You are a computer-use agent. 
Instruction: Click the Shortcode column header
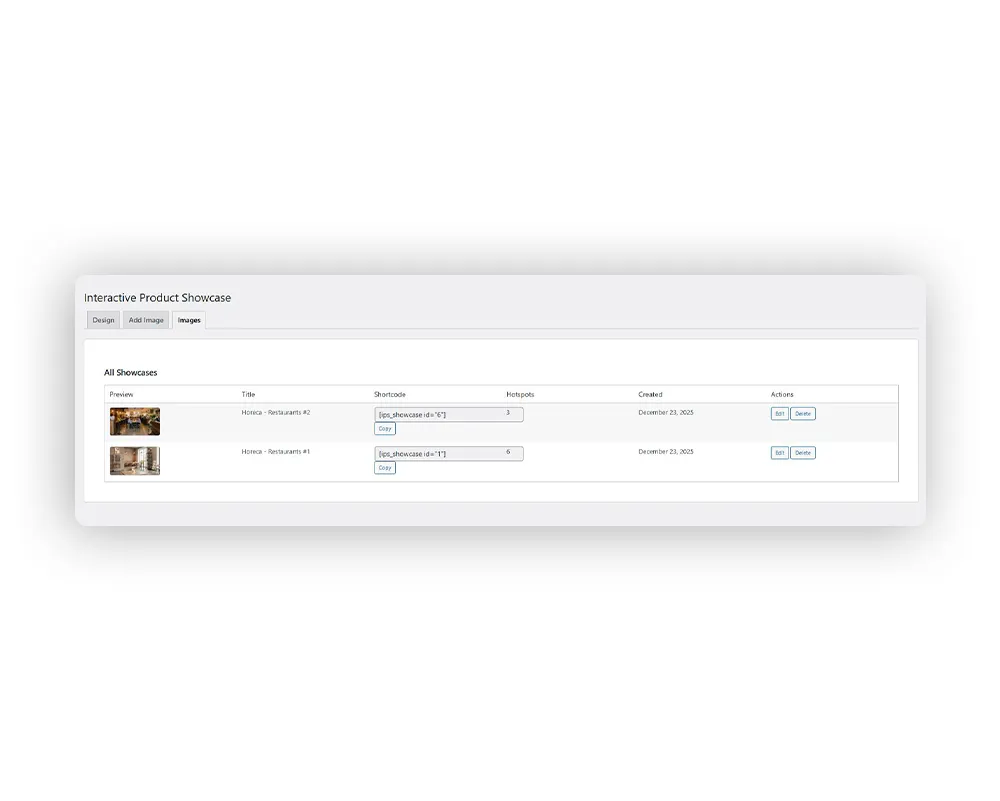(x=390, y=394)
